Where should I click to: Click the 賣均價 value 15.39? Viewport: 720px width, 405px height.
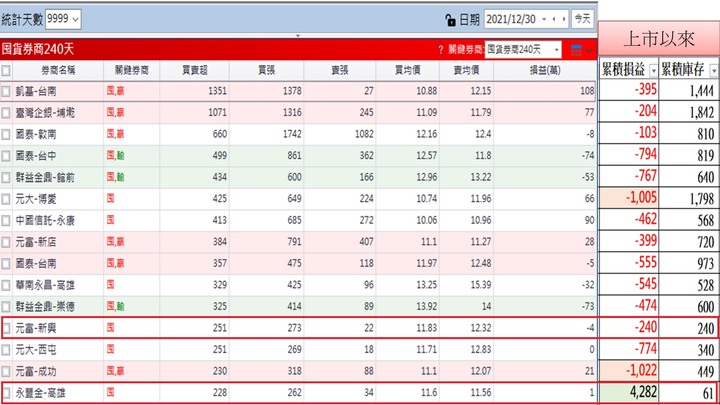click(481, 285)
